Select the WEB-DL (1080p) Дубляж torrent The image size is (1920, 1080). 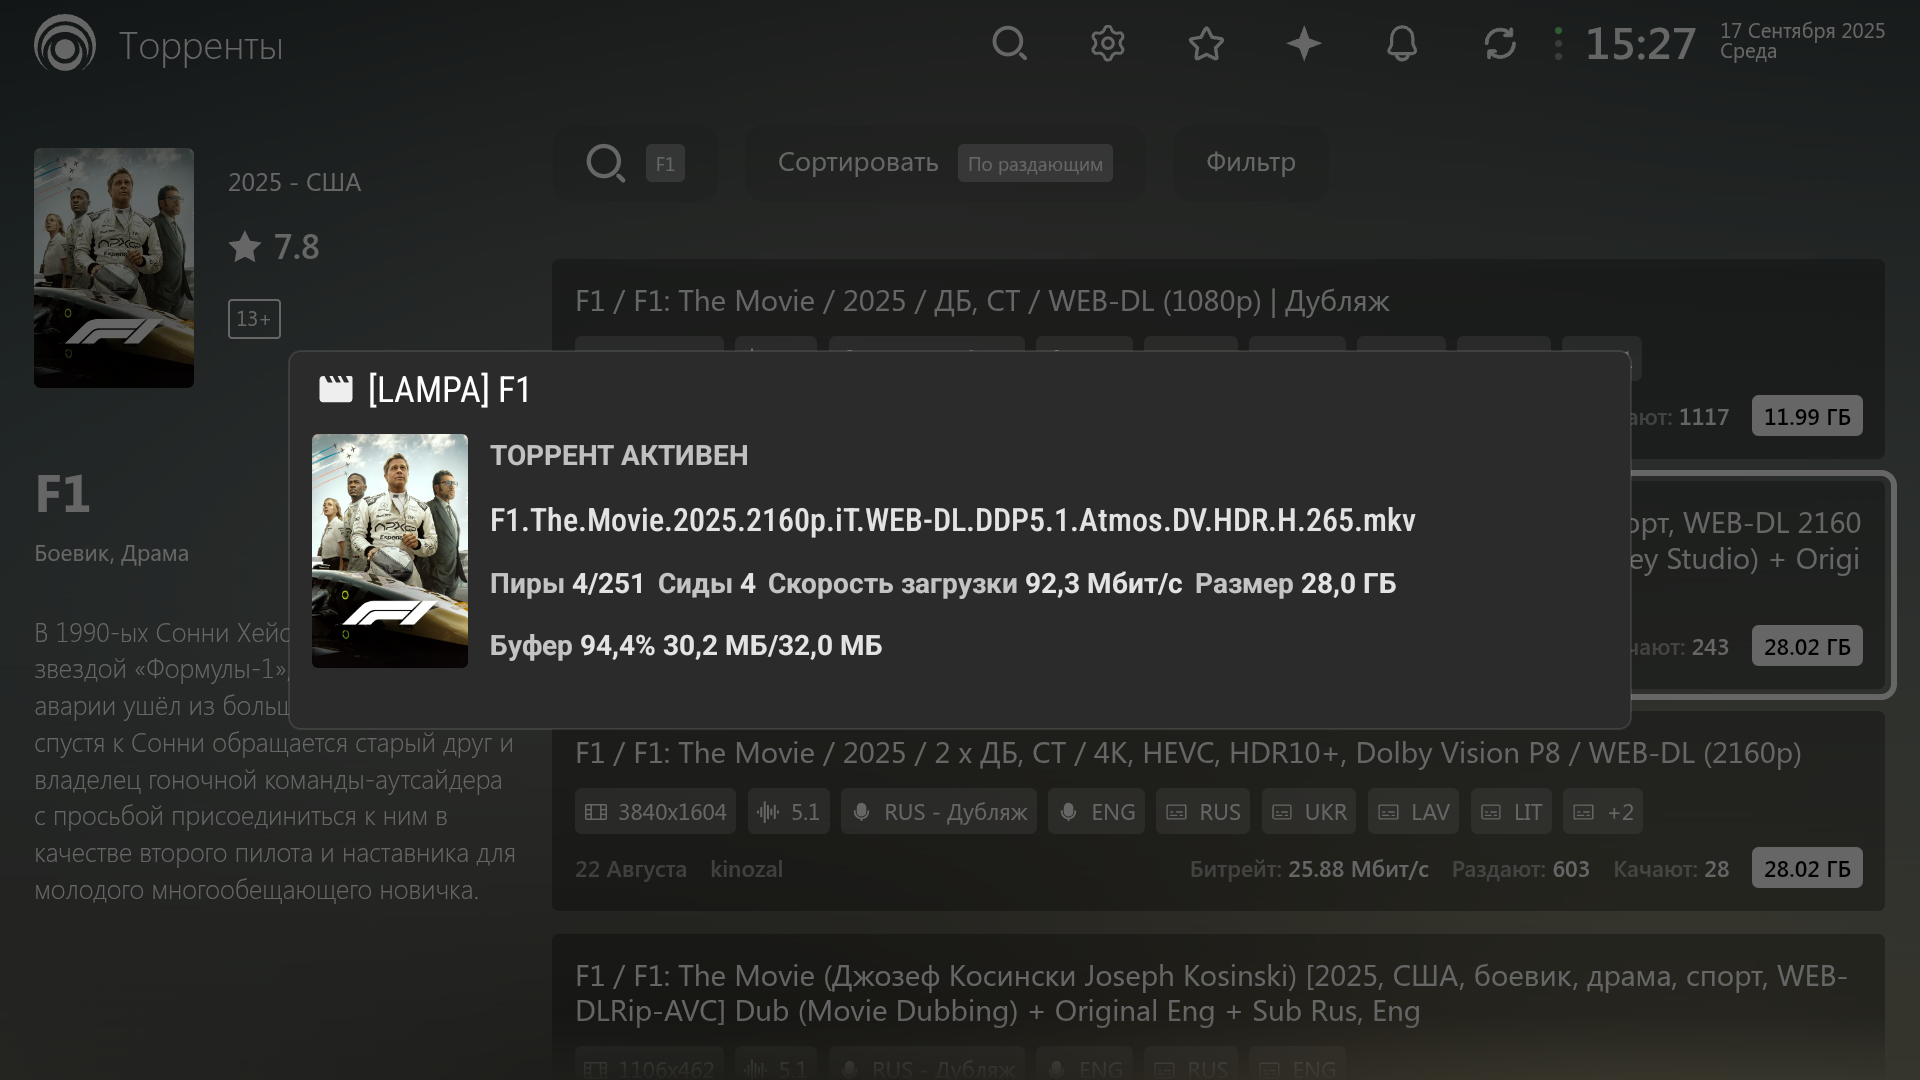tap(982, 302)
